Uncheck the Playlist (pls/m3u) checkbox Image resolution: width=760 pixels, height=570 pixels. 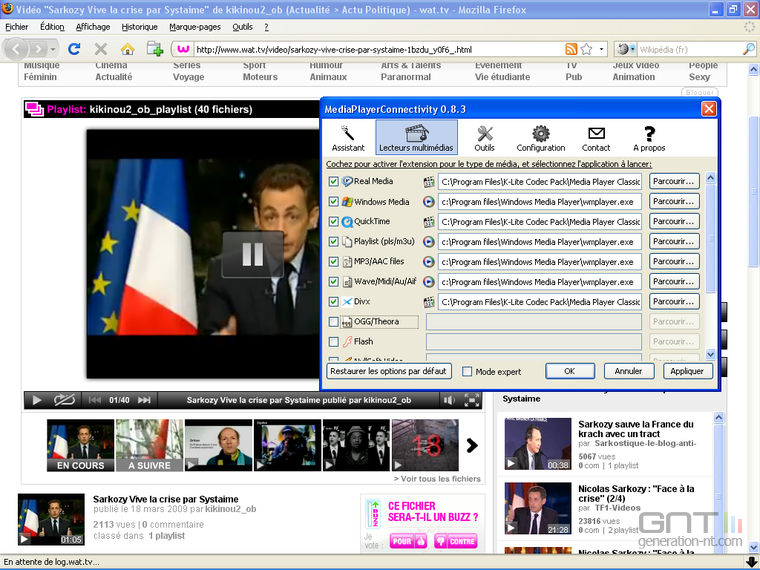[333, 241]
